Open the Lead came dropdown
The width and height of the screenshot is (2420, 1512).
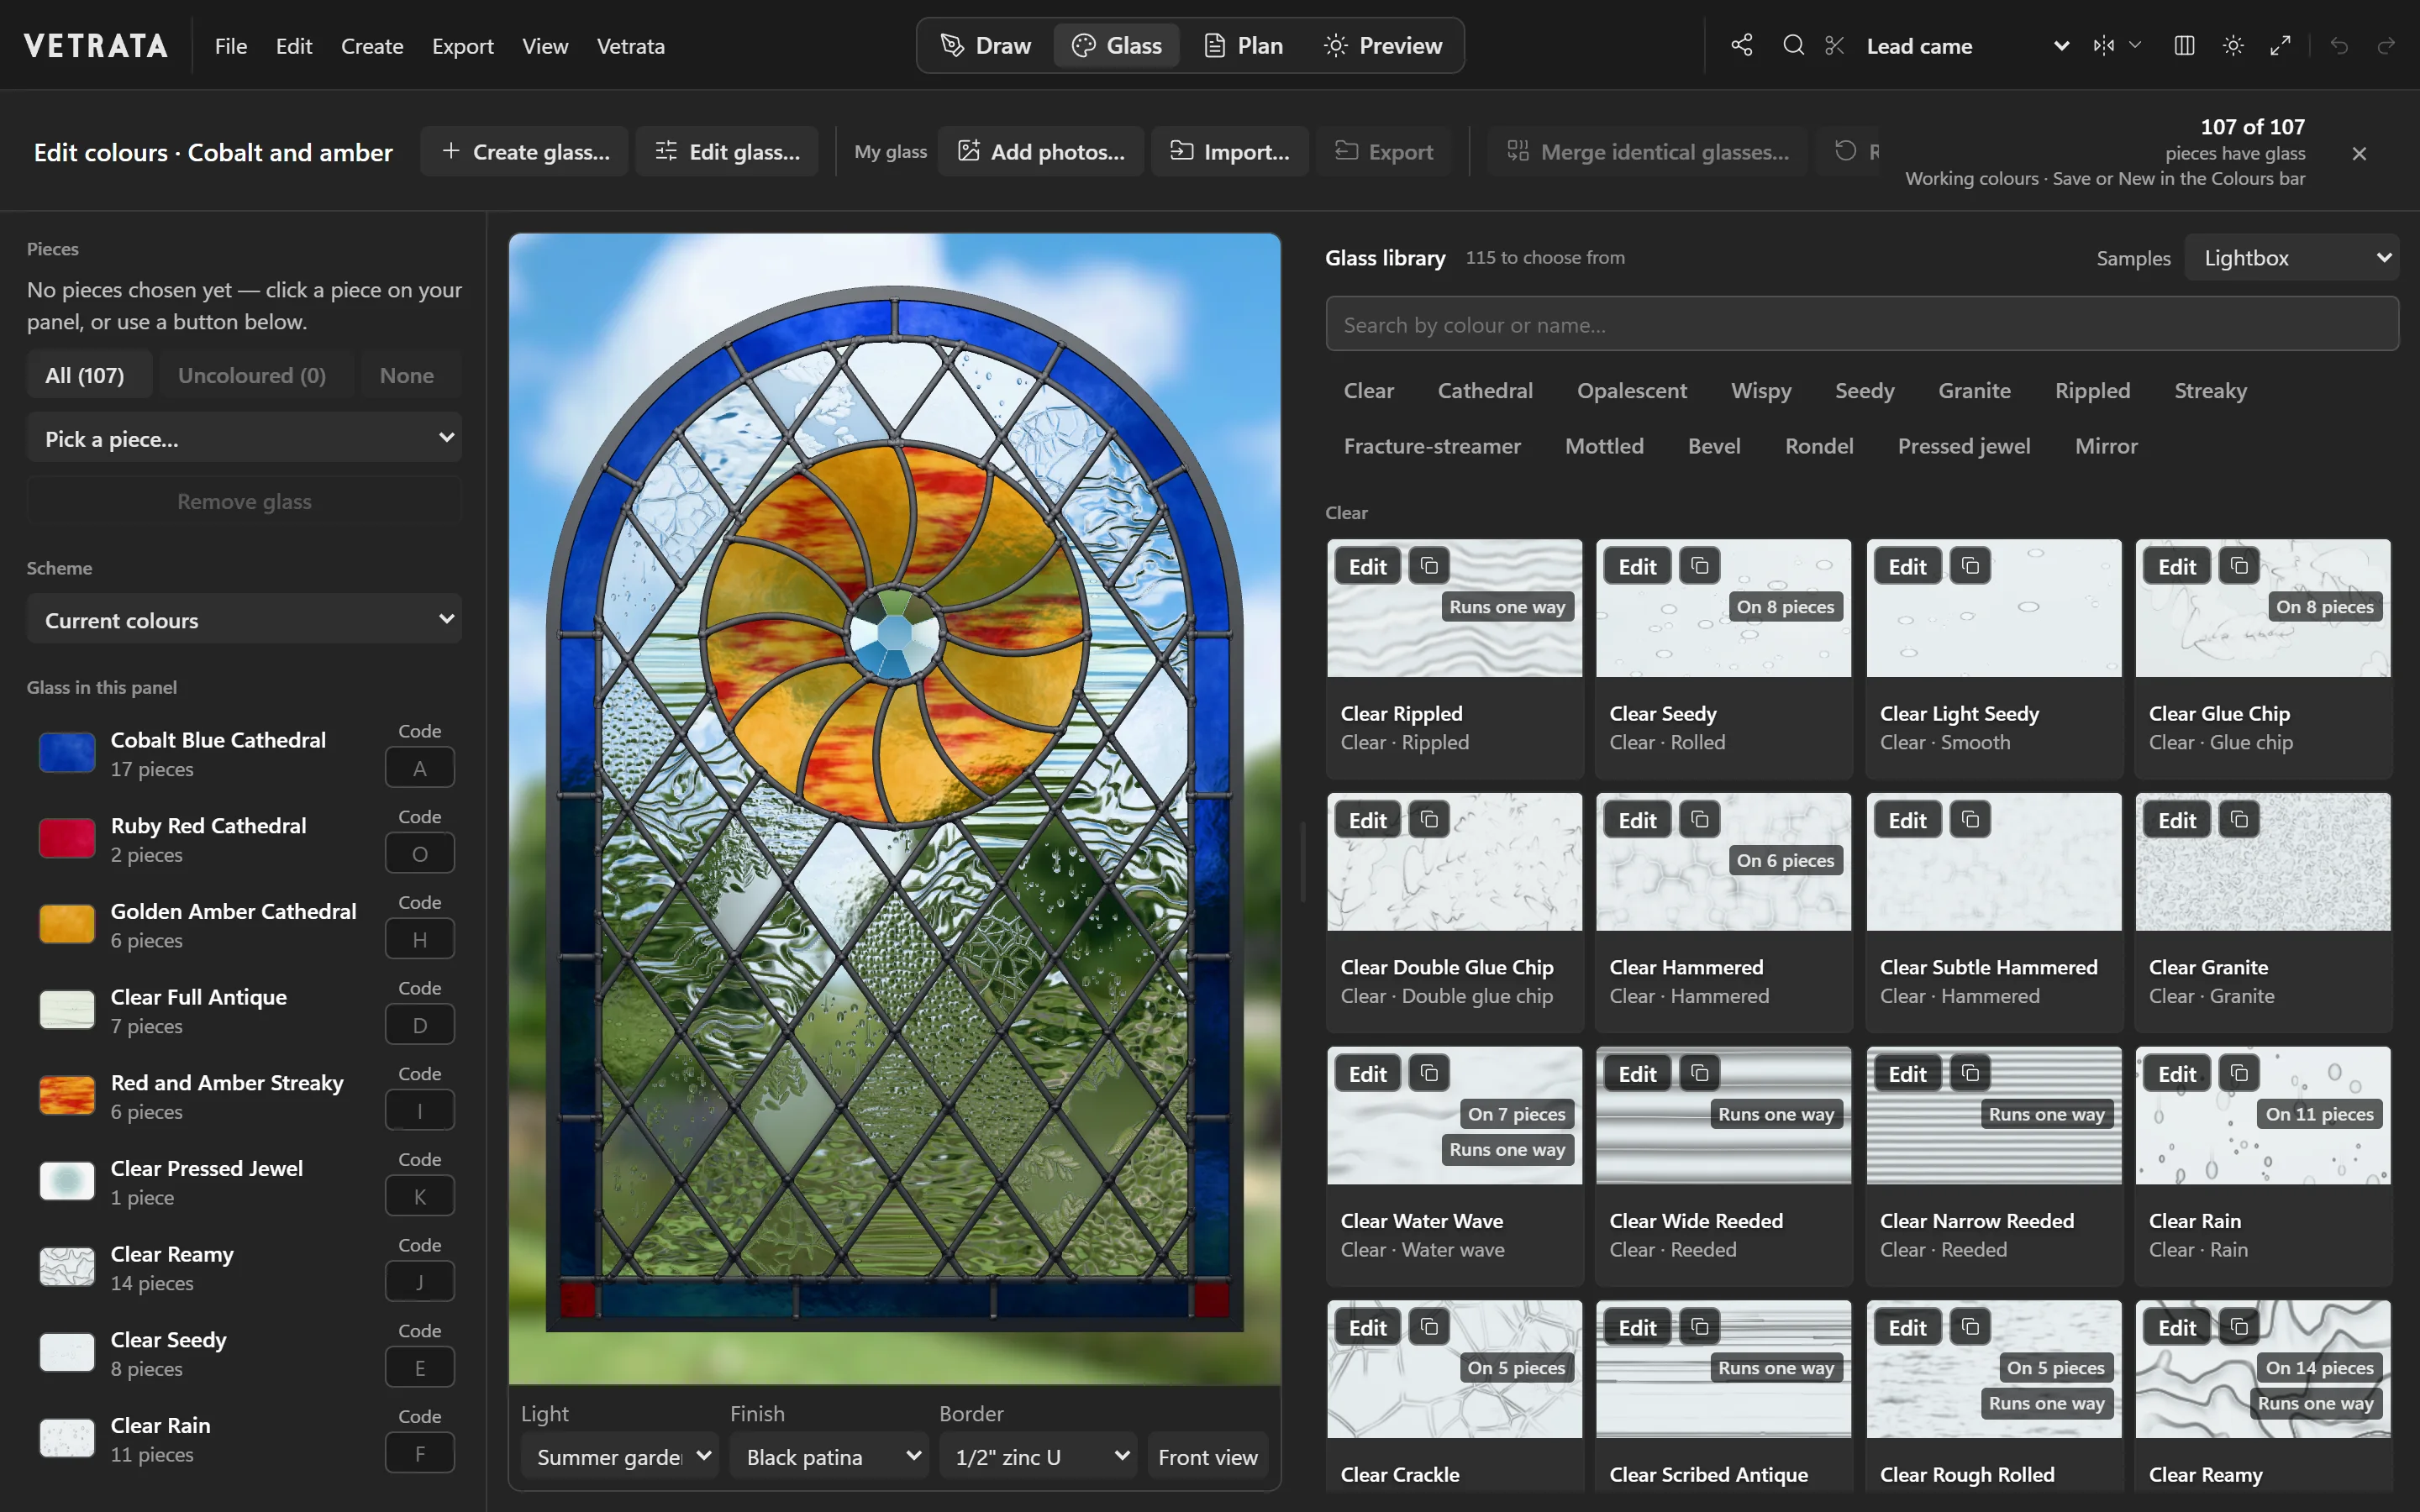point(1967,46)
